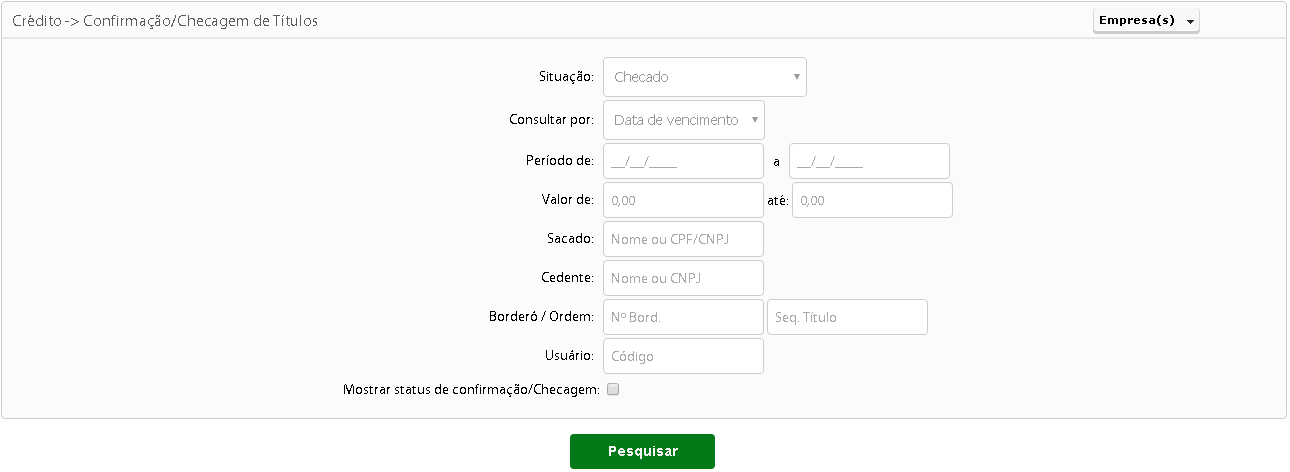Focus the Valor de minimum amount field
This screenshot has height=472, width=1290.
click(x=683, y=200)
